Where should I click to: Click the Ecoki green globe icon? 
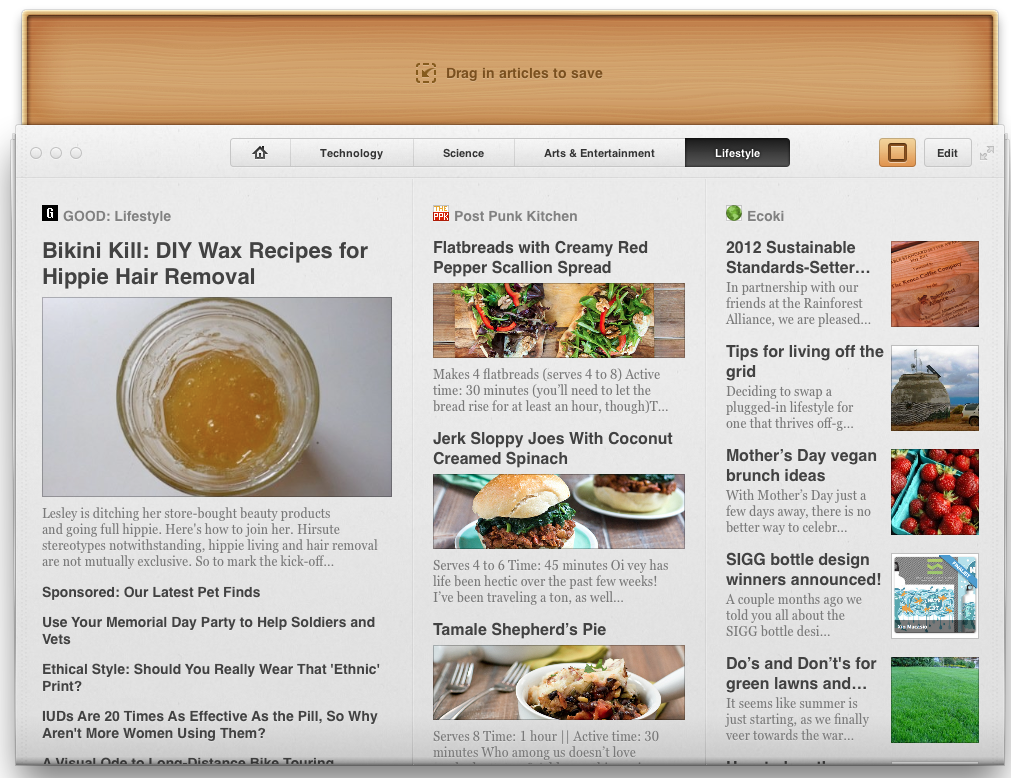click(734, 213)
